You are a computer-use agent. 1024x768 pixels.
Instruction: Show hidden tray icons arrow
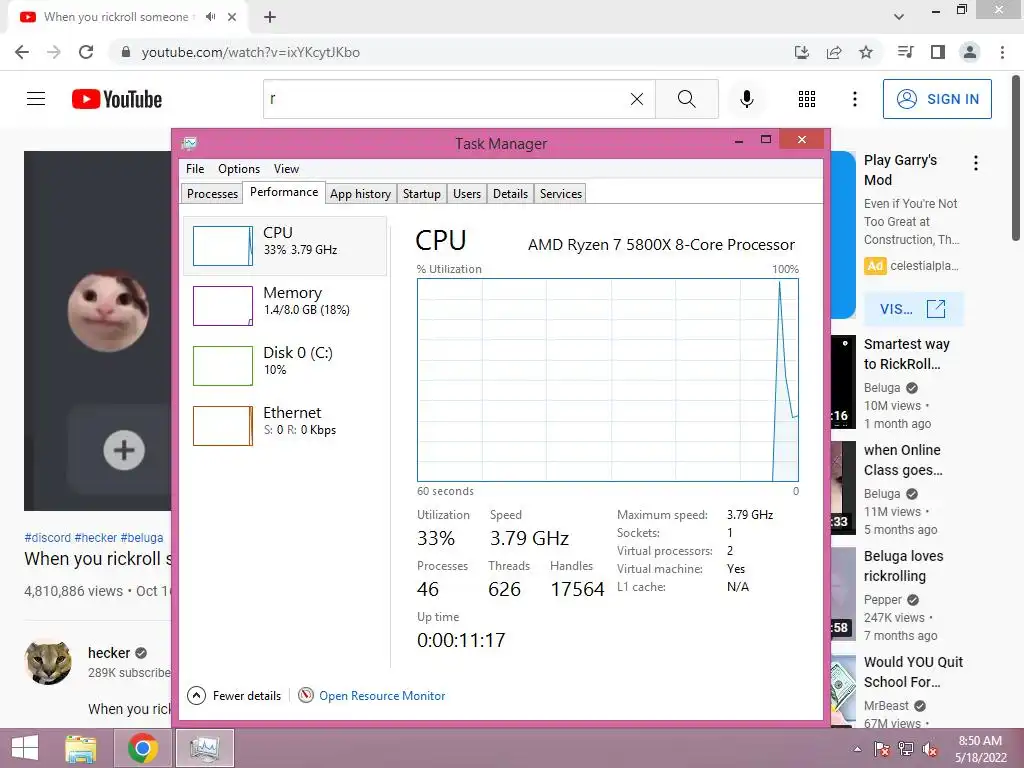click(x=857, y=749)
